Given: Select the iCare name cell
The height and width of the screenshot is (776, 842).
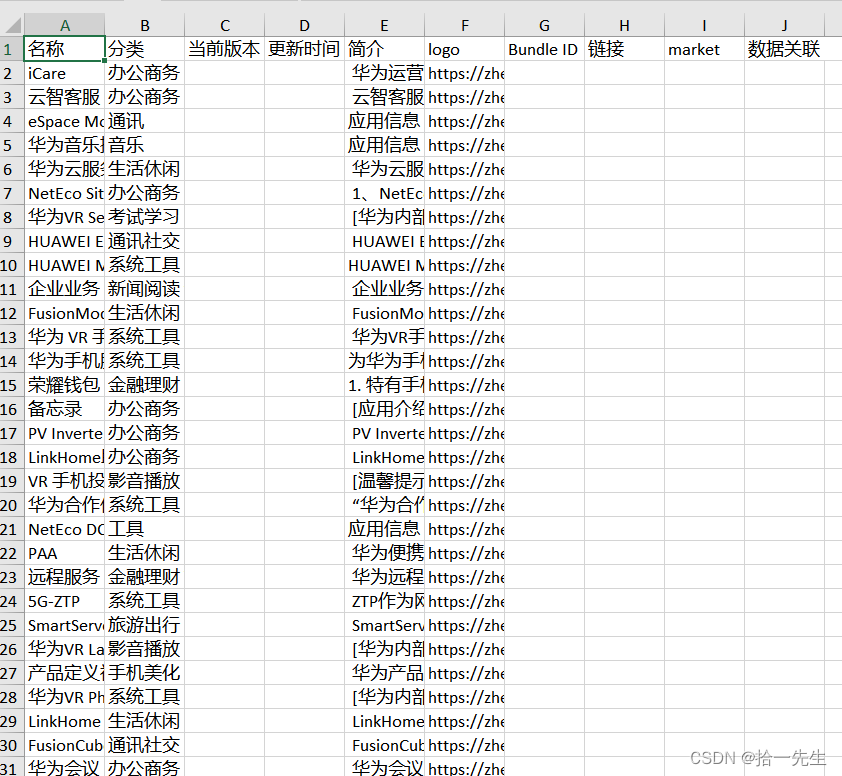Looking at the screenshot, I should (64, 73).
